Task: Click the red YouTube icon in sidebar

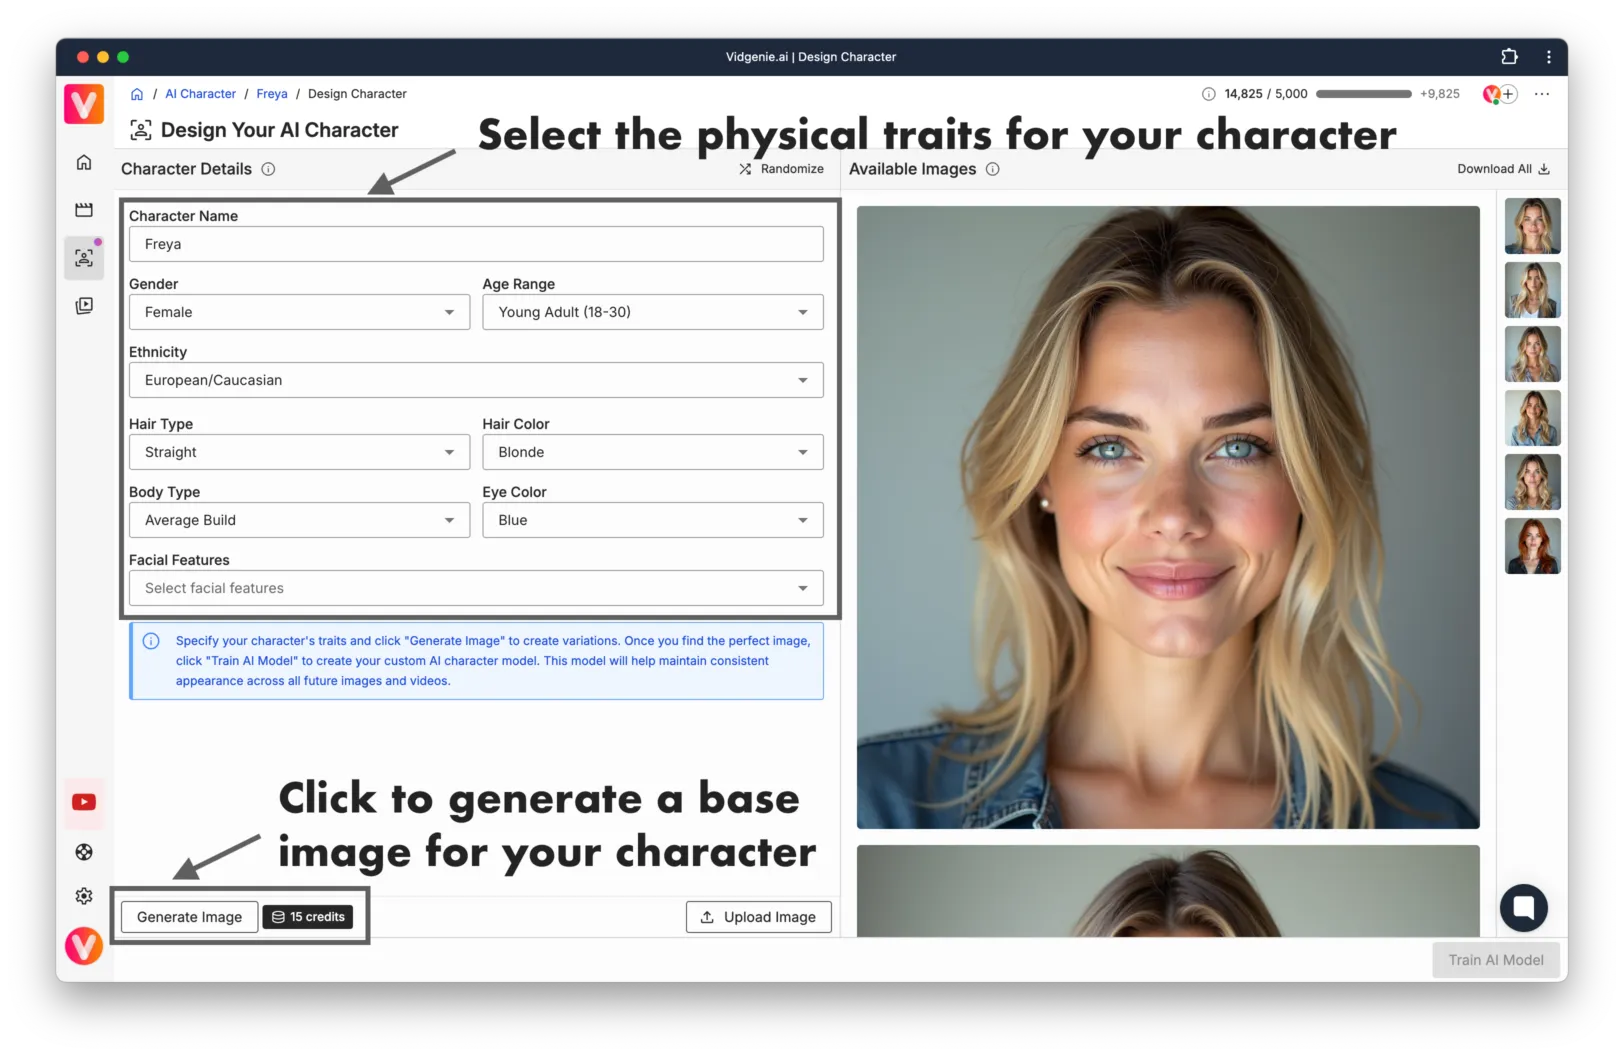Action: click(x=84, y=802)
